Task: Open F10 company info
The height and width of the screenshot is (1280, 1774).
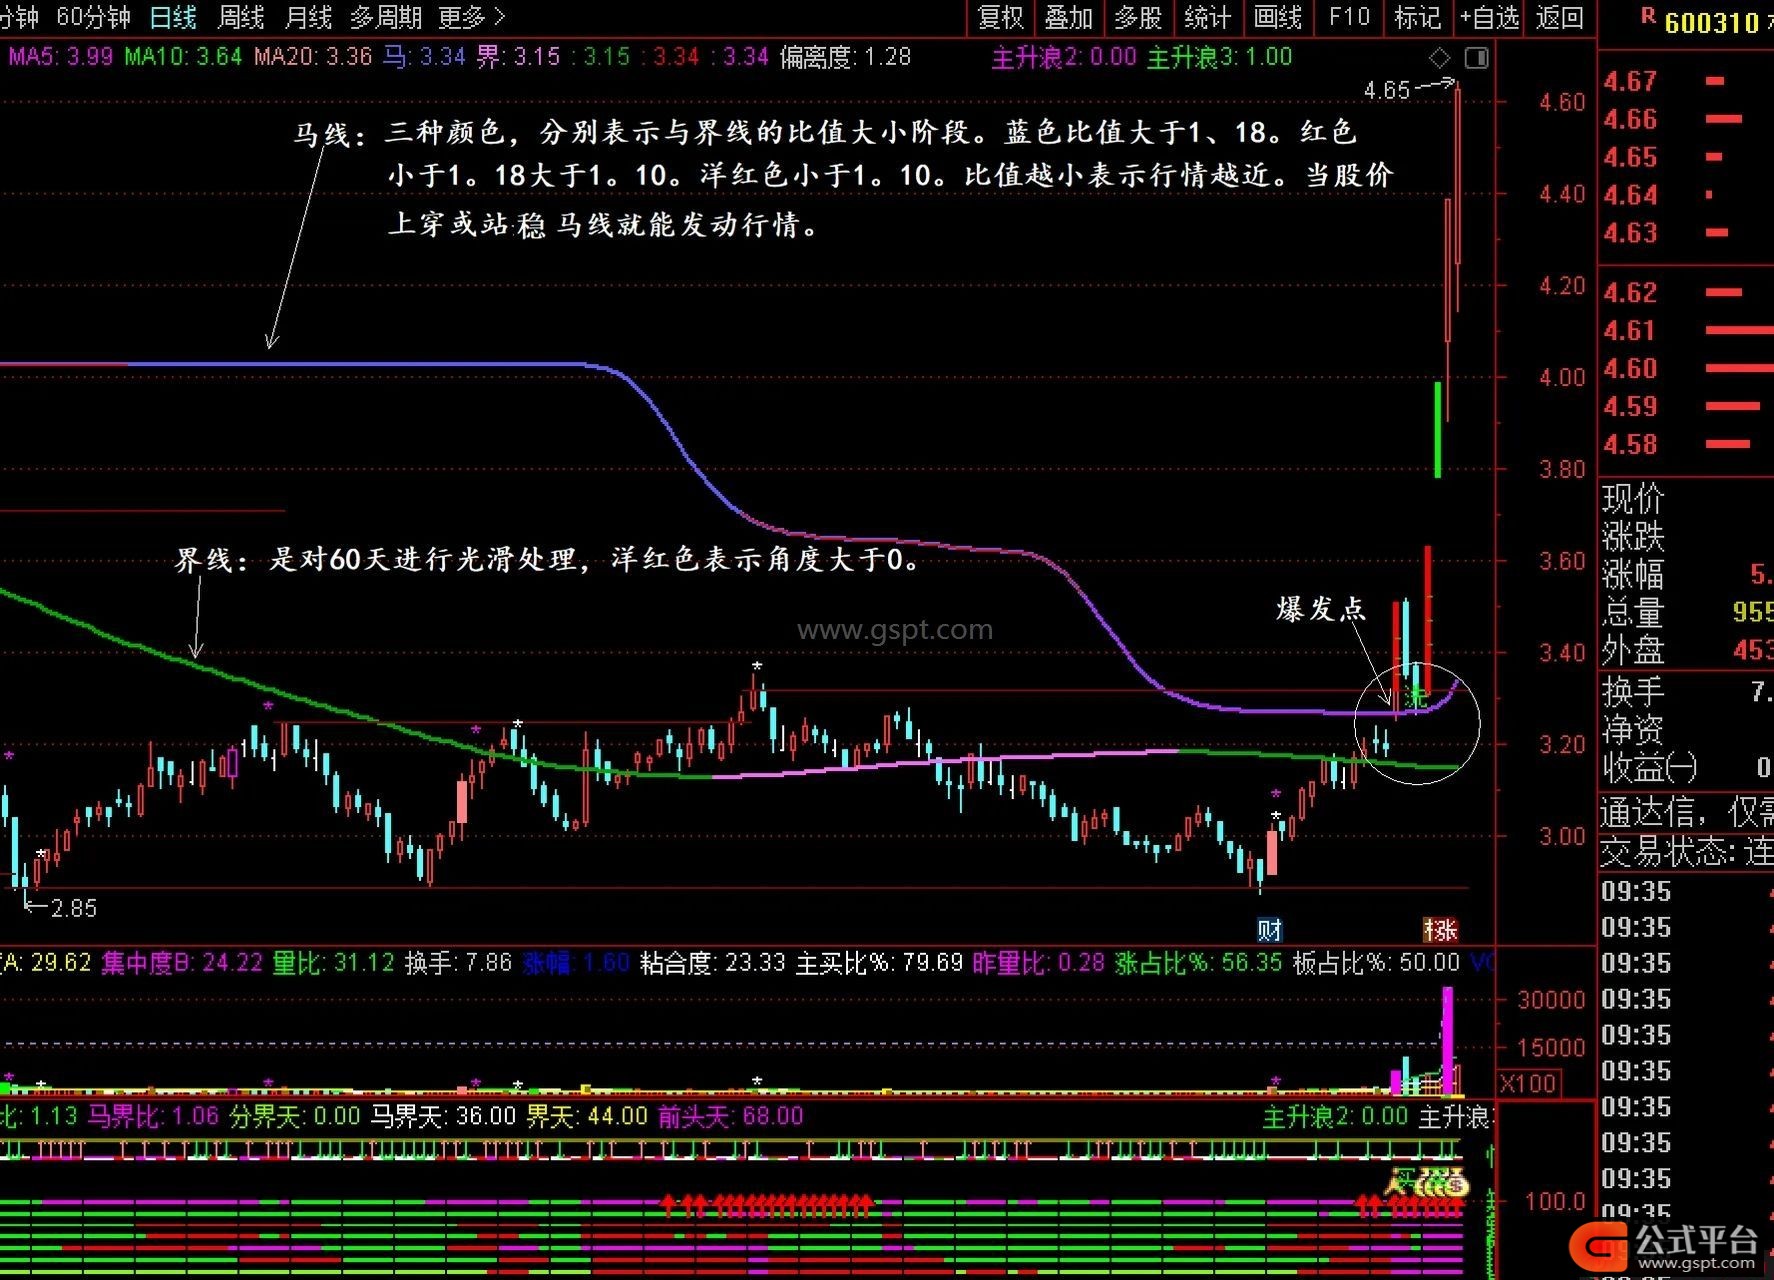Action: pyautogui.click(x=1348, y=17)
